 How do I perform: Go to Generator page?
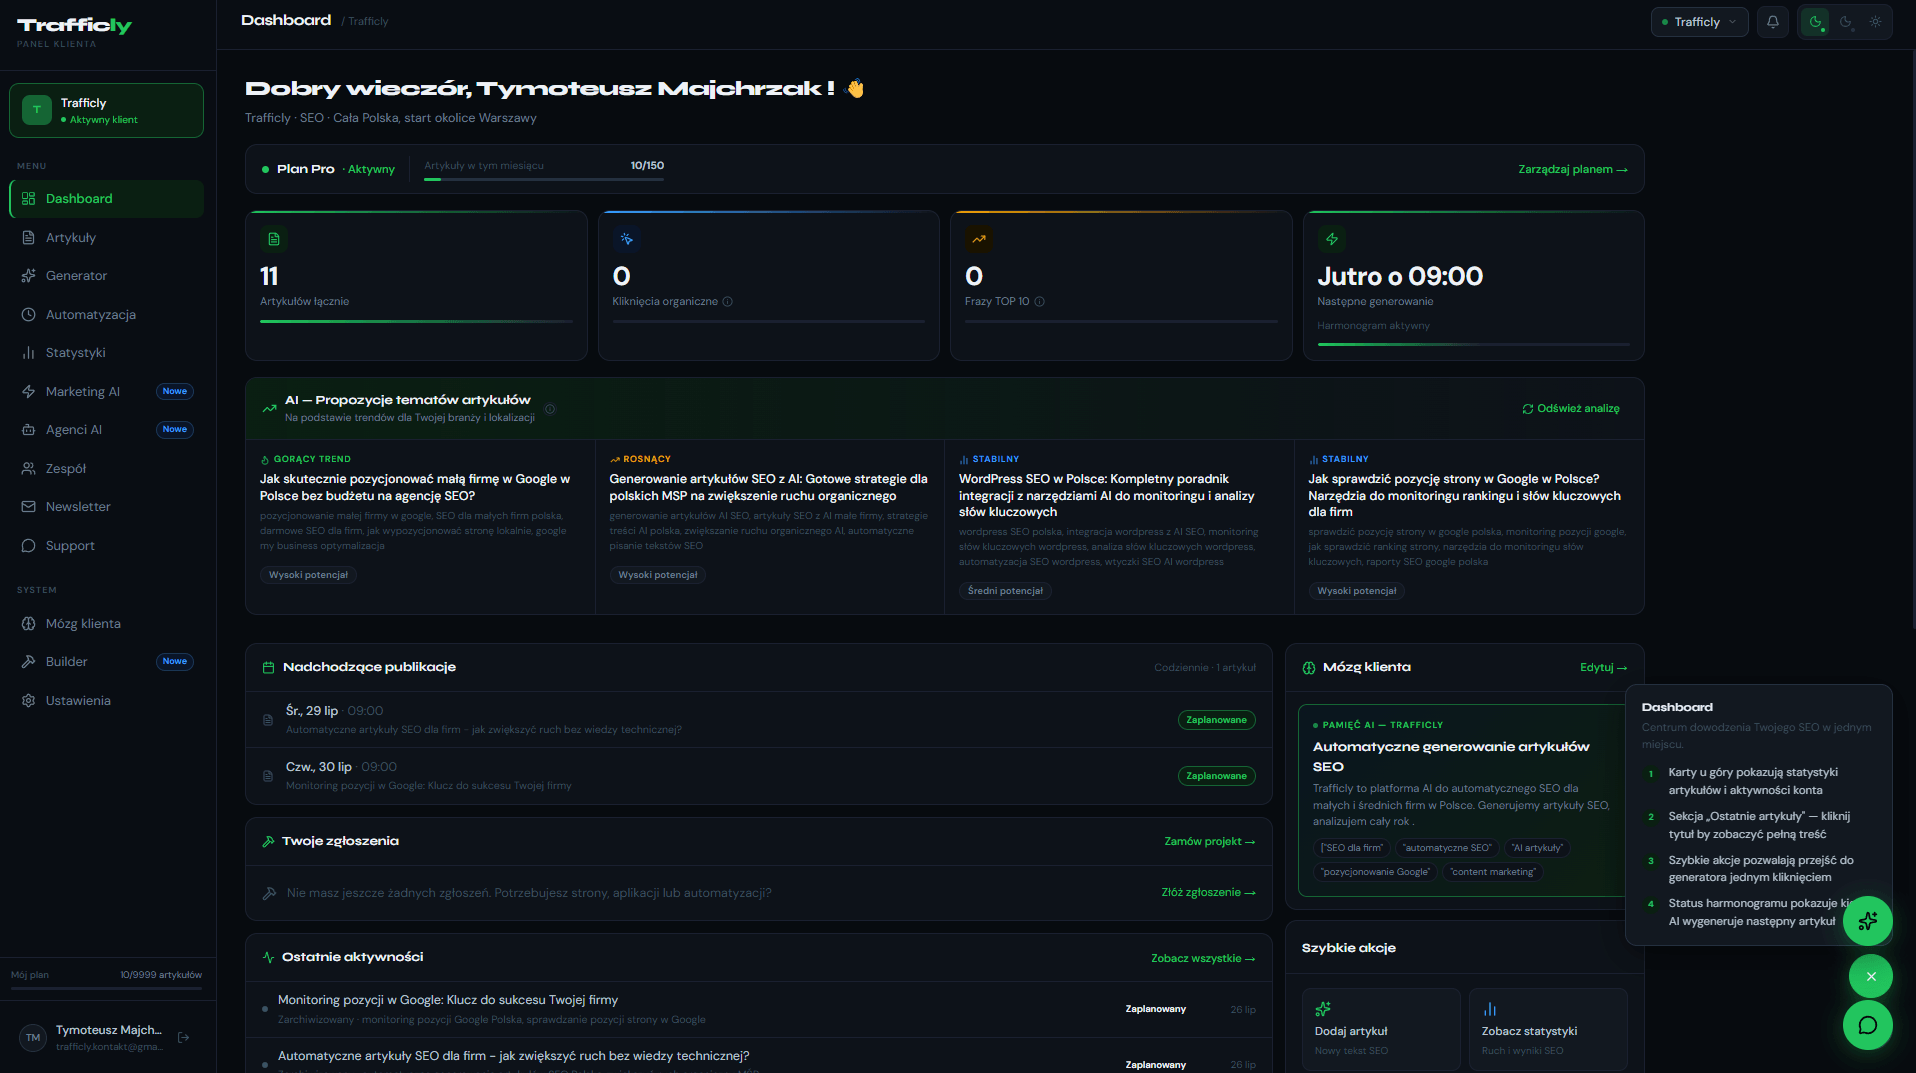(106, 276)
